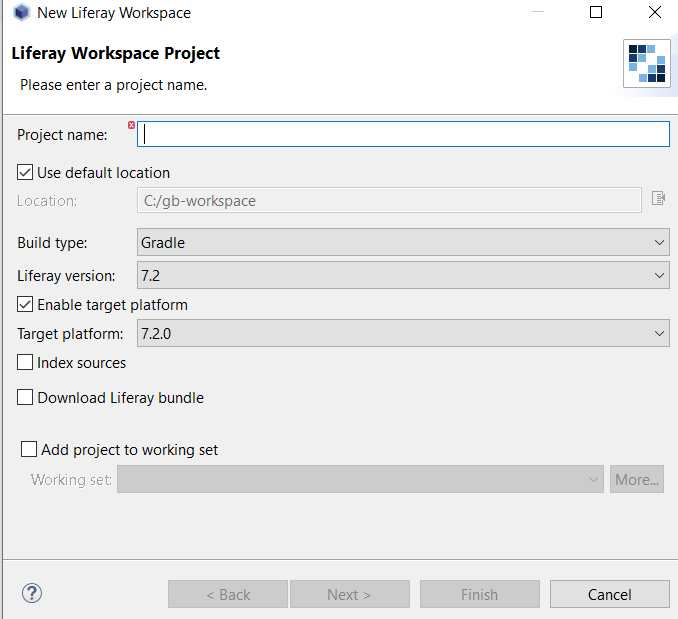Screen dimensions: 678x619
Task: Click the 'Location:' label
Action: coord(47,201)
